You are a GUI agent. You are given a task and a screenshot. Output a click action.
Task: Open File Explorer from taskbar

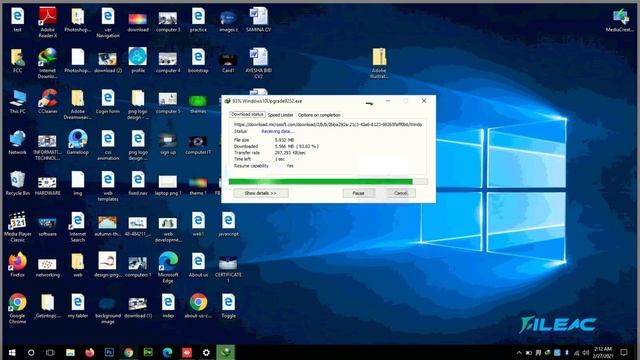coord(70,352)
